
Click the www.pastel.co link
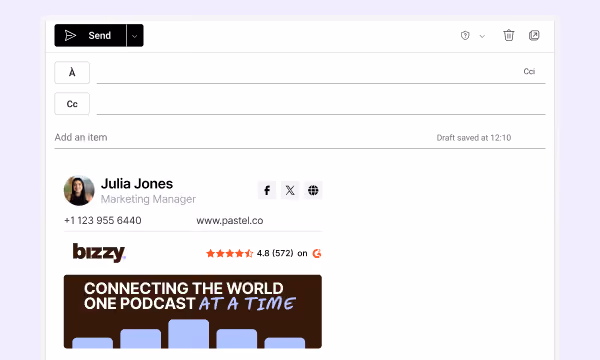point(230,220)
